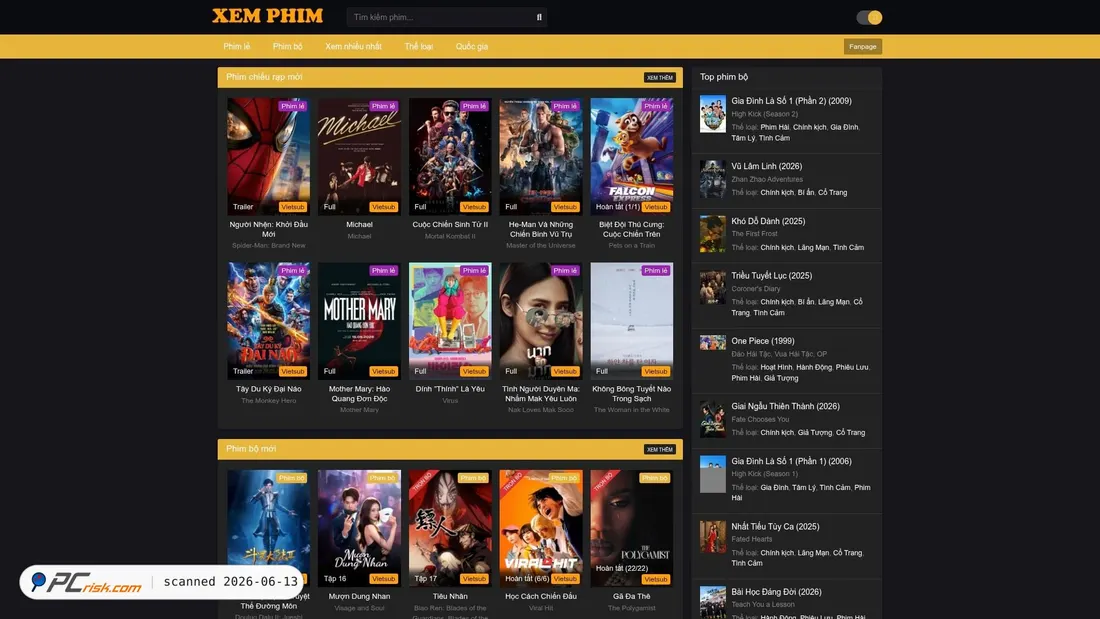Open Nhất Tiếu Tùy Ca (2025) thumbnail
1100x619 pixels.
coord(713,537)
